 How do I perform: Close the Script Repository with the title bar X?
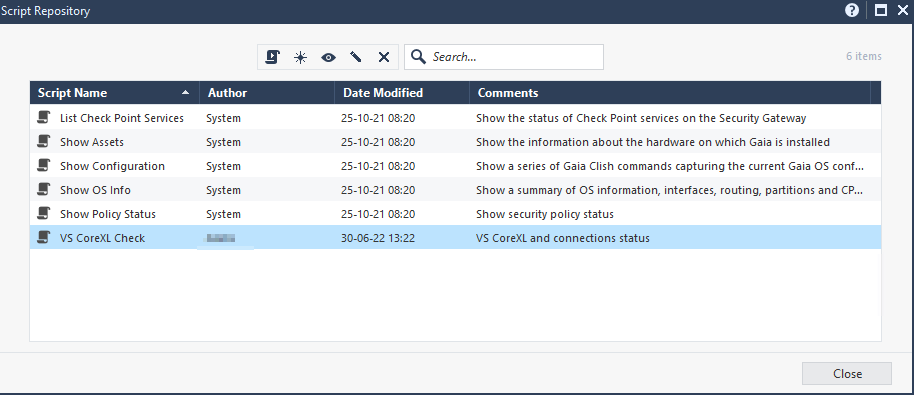click(x=902, y=10)
